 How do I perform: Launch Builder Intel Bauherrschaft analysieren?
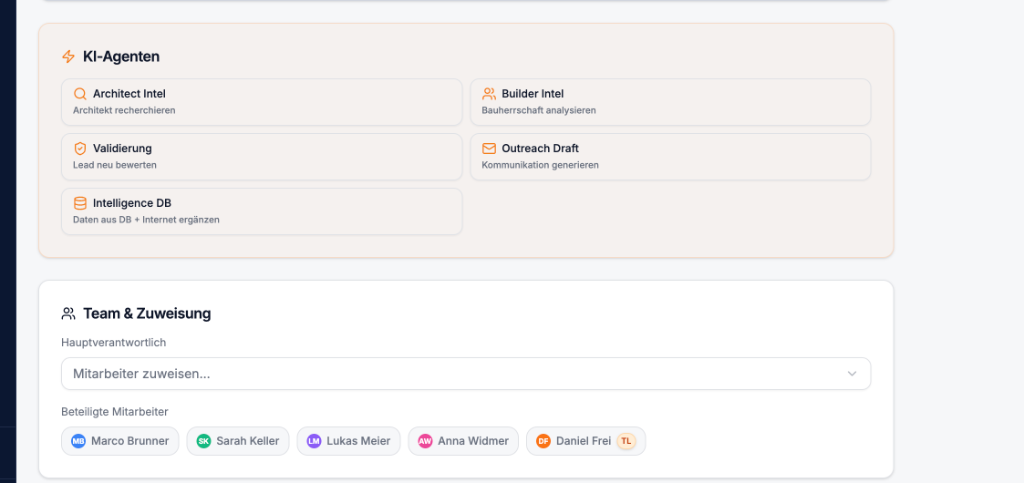tap(670, 102)
